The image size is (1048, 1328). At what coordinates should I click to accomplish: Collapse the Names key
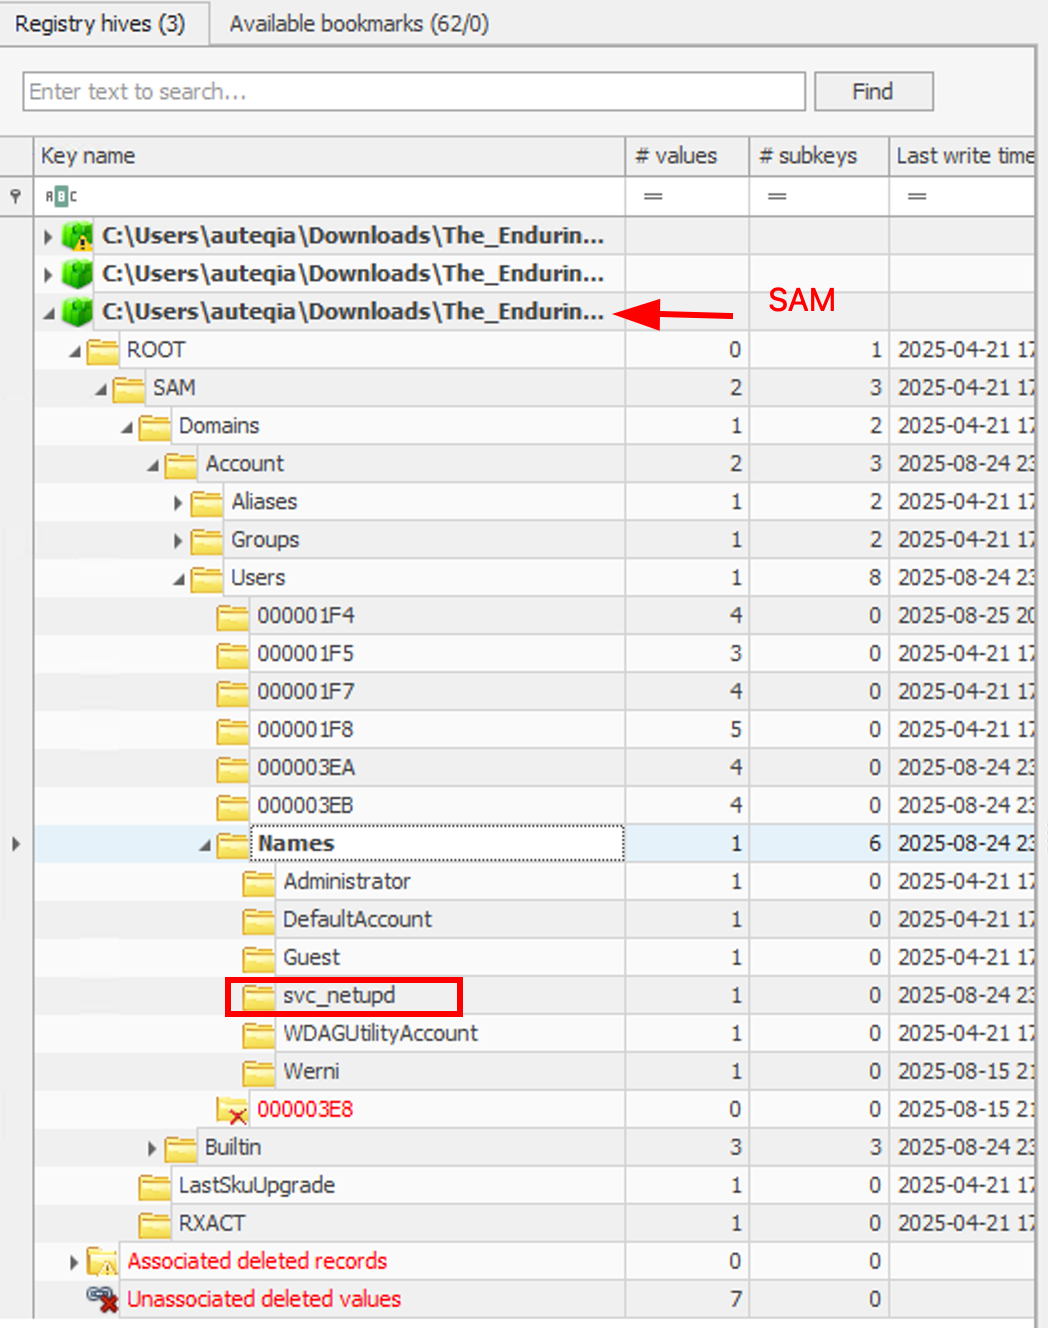point(205,845)
